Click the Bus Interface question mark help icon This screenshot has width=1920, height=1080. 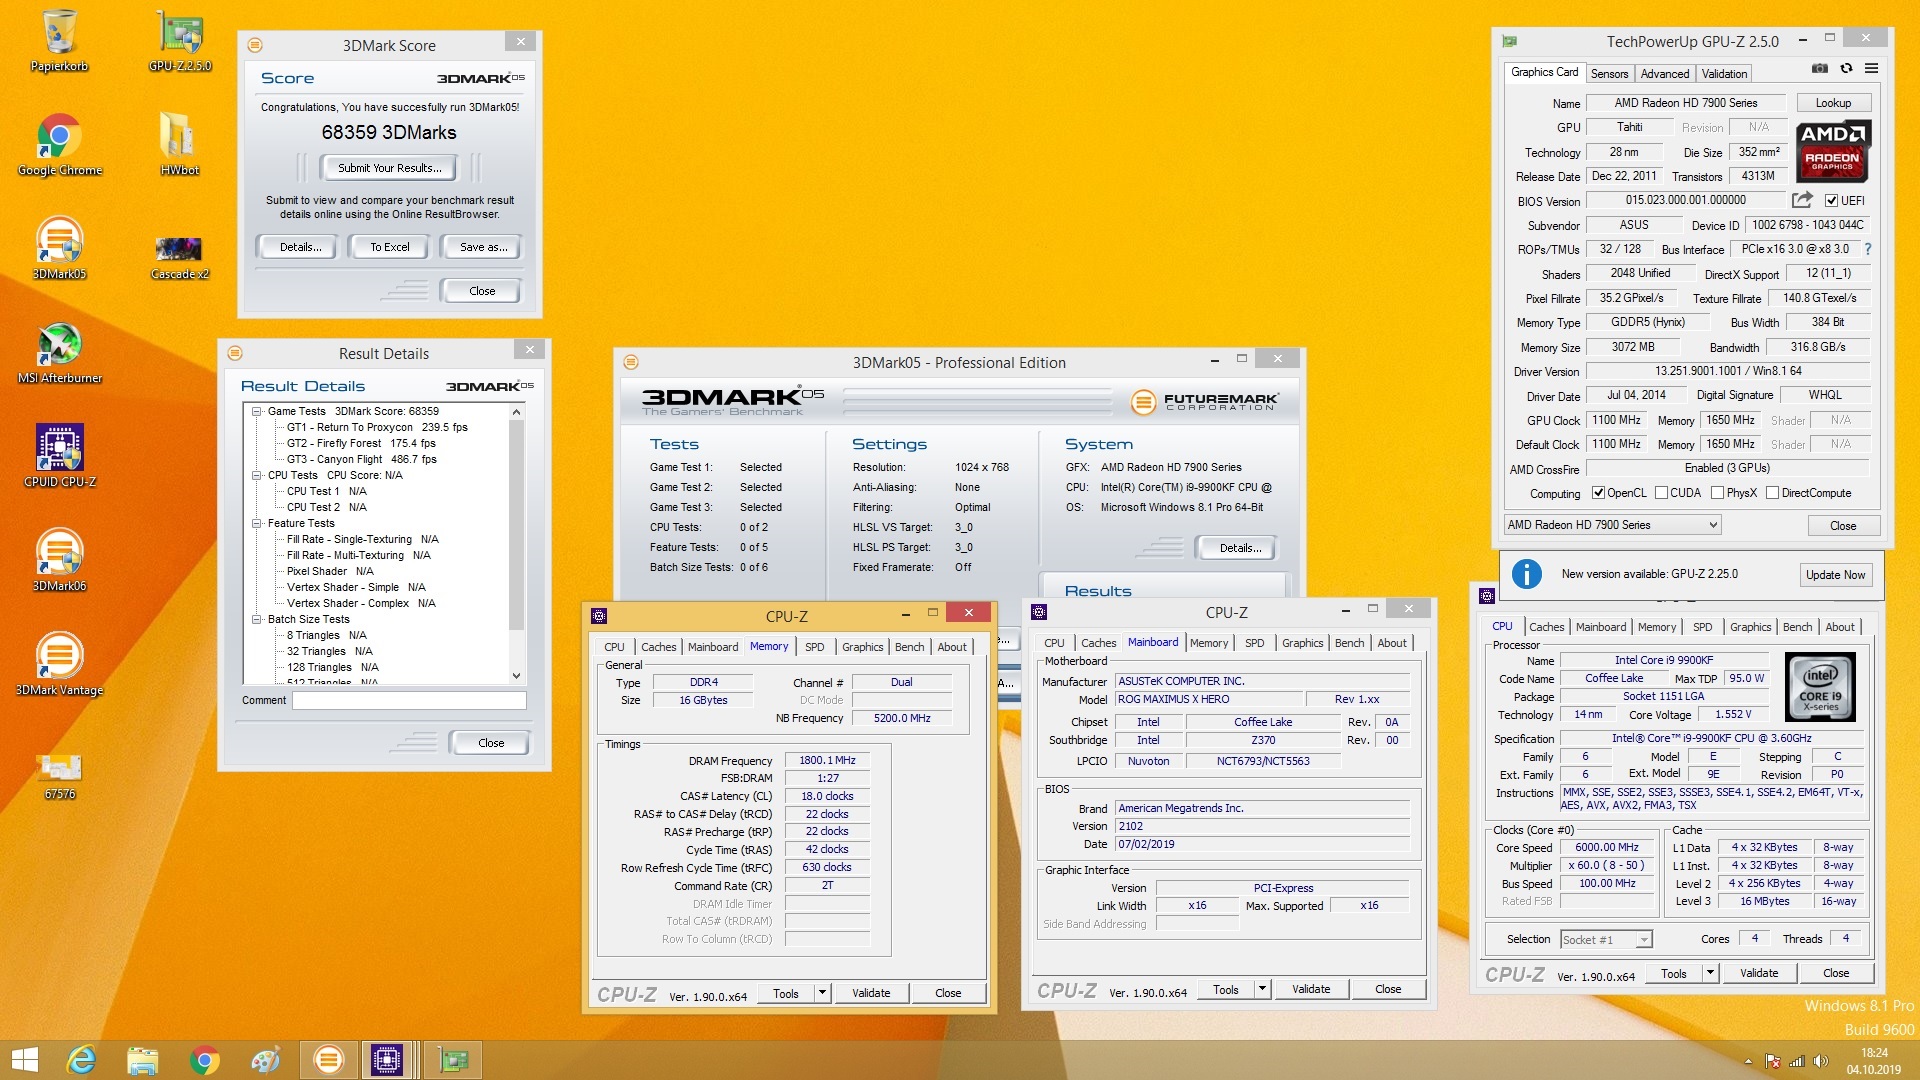pyautogui.click(x=1867, y=249)
